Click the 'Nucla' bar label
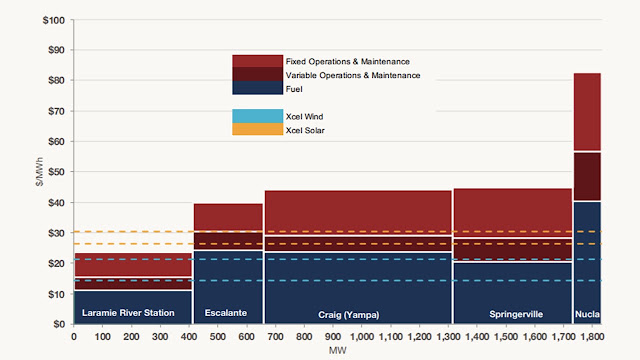 point(587,314)
